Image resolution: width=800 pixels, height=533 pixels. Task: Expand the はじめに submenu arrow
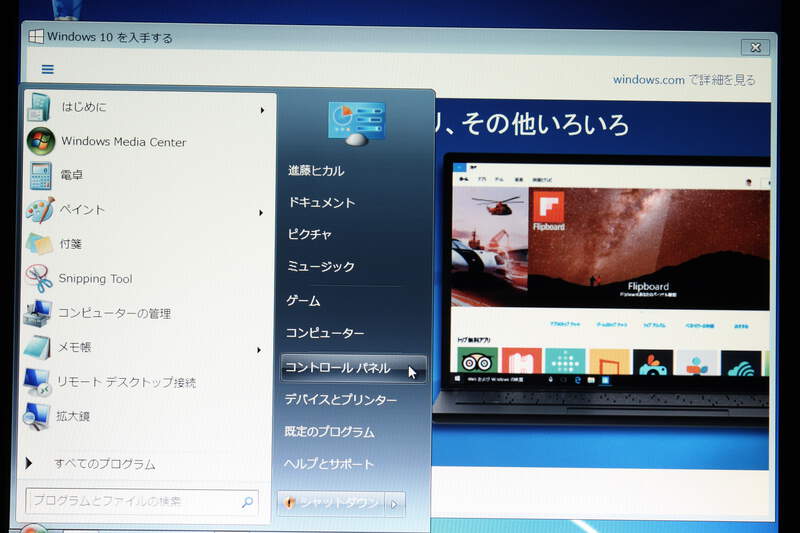[x=262, y=110]
